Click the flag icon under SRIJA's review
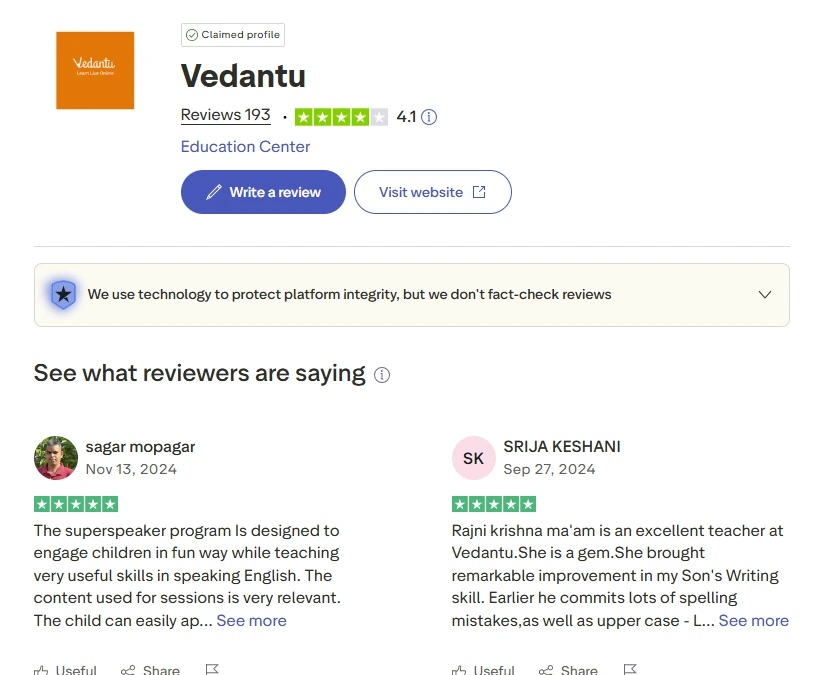 pos(630,668)
